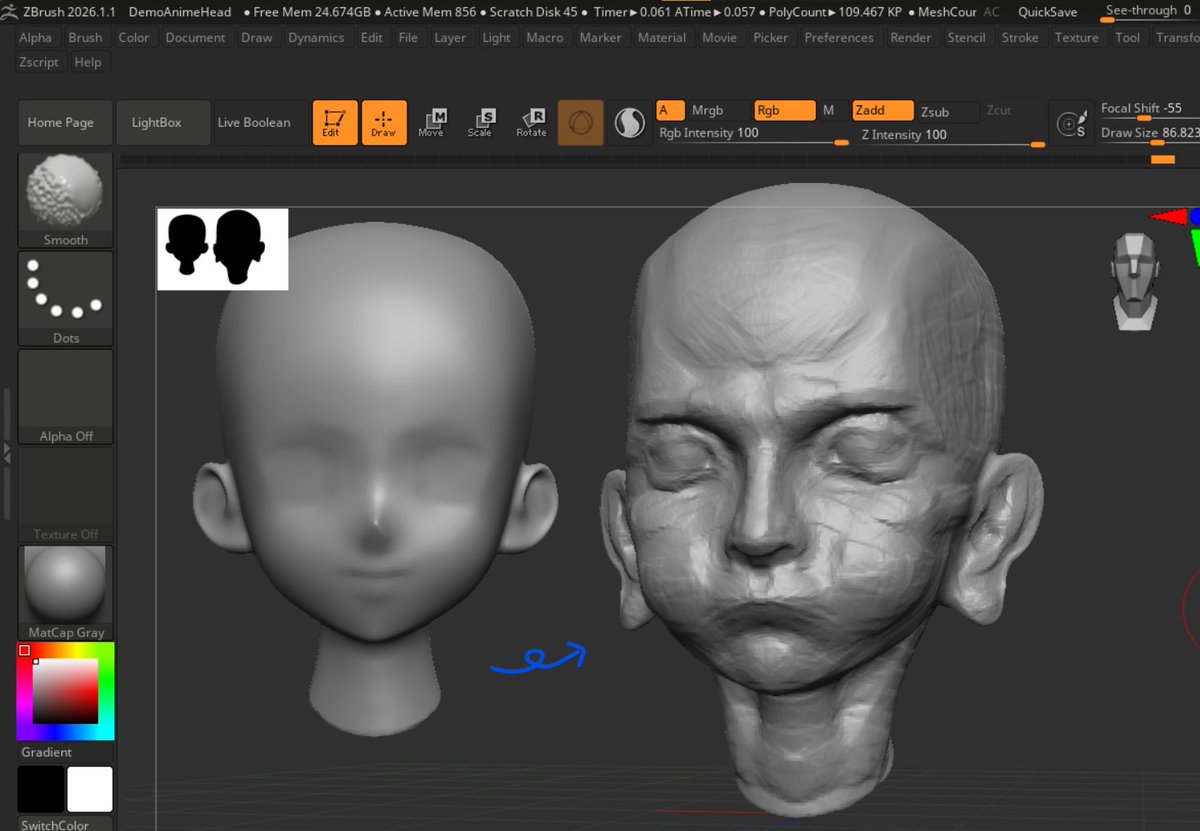1200x831 pixels.
Task: Open the Stroke menu
Action: click(1020, 38)
